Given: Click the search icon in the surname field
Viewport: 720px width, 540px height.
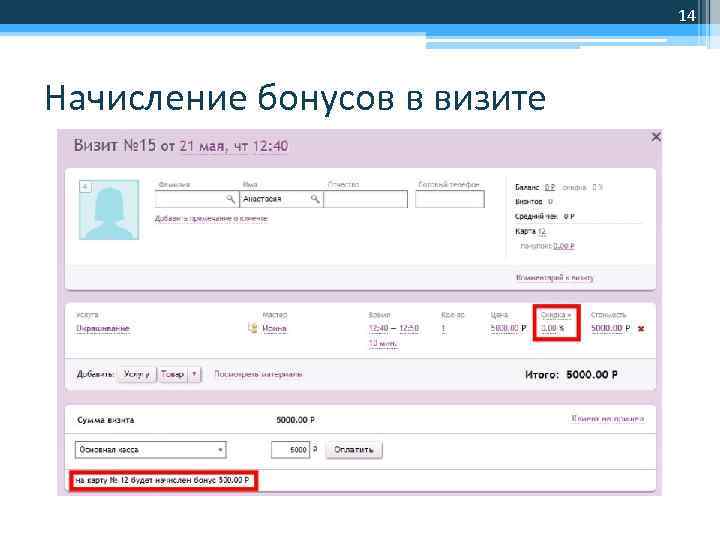Looking at the screenshot, I should 230,199.
